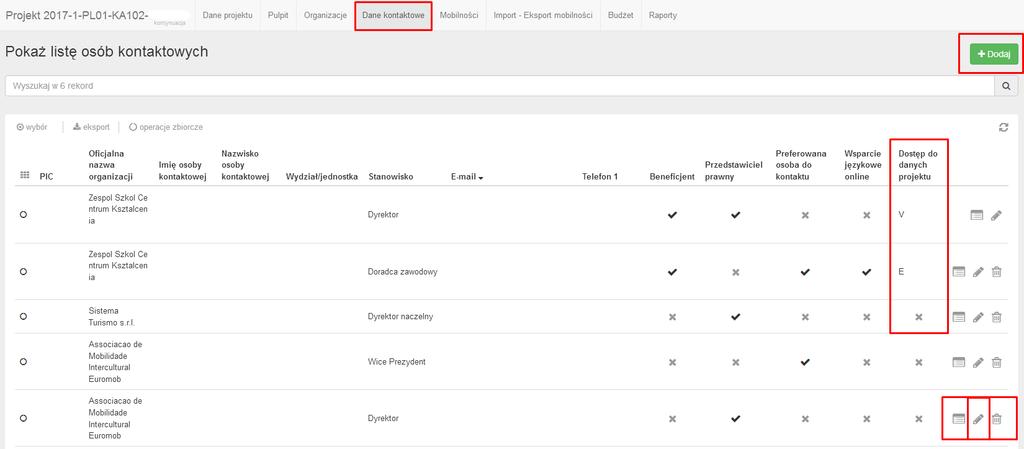
Task: Remove the Dyrektor naczelny contact using trash icon
Action: pyautogui.click(x=997, y=317)
